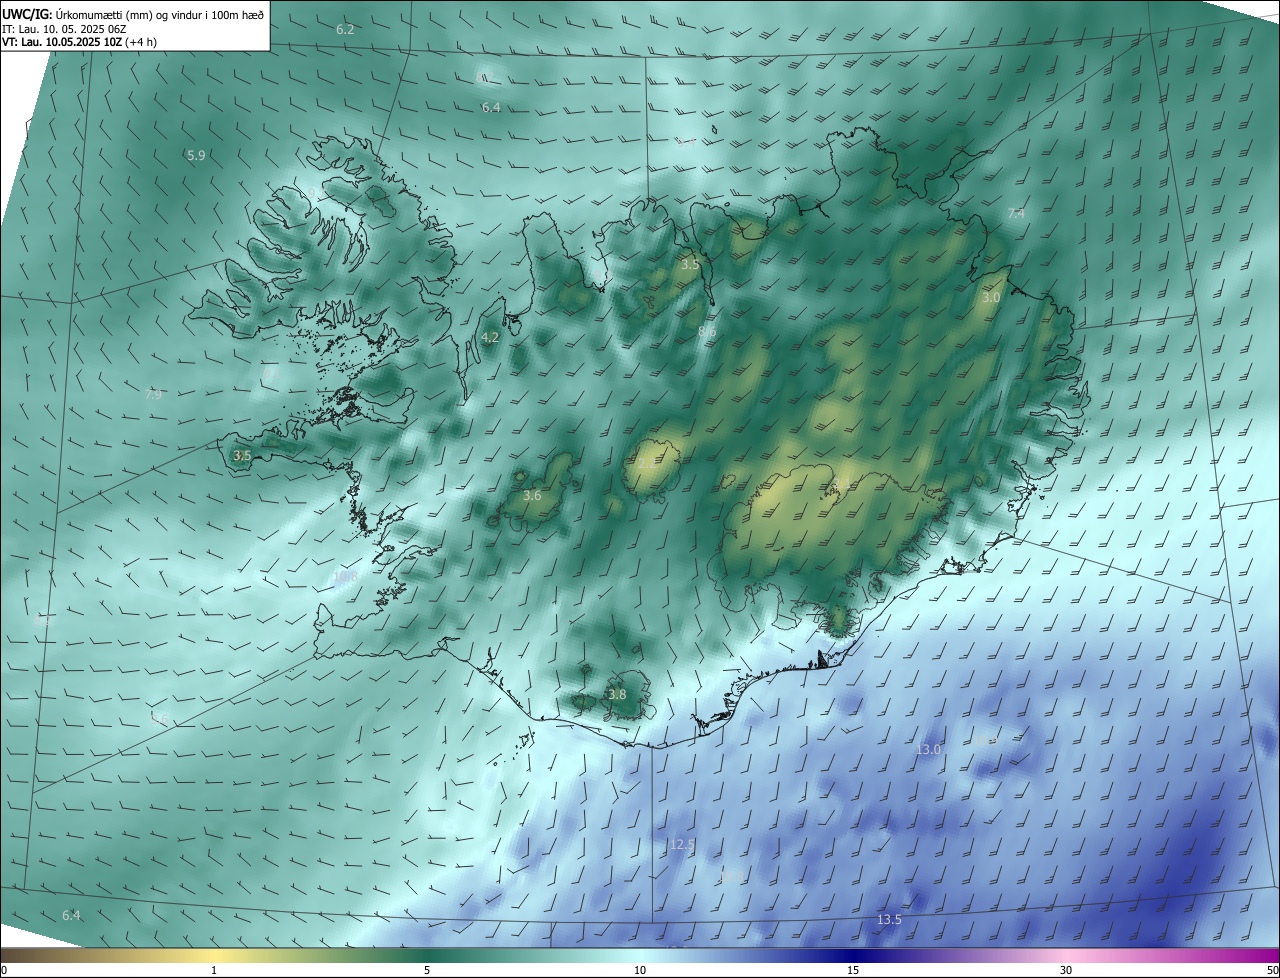Click the colorbar tick label 50

click(x=1272, y=970)
